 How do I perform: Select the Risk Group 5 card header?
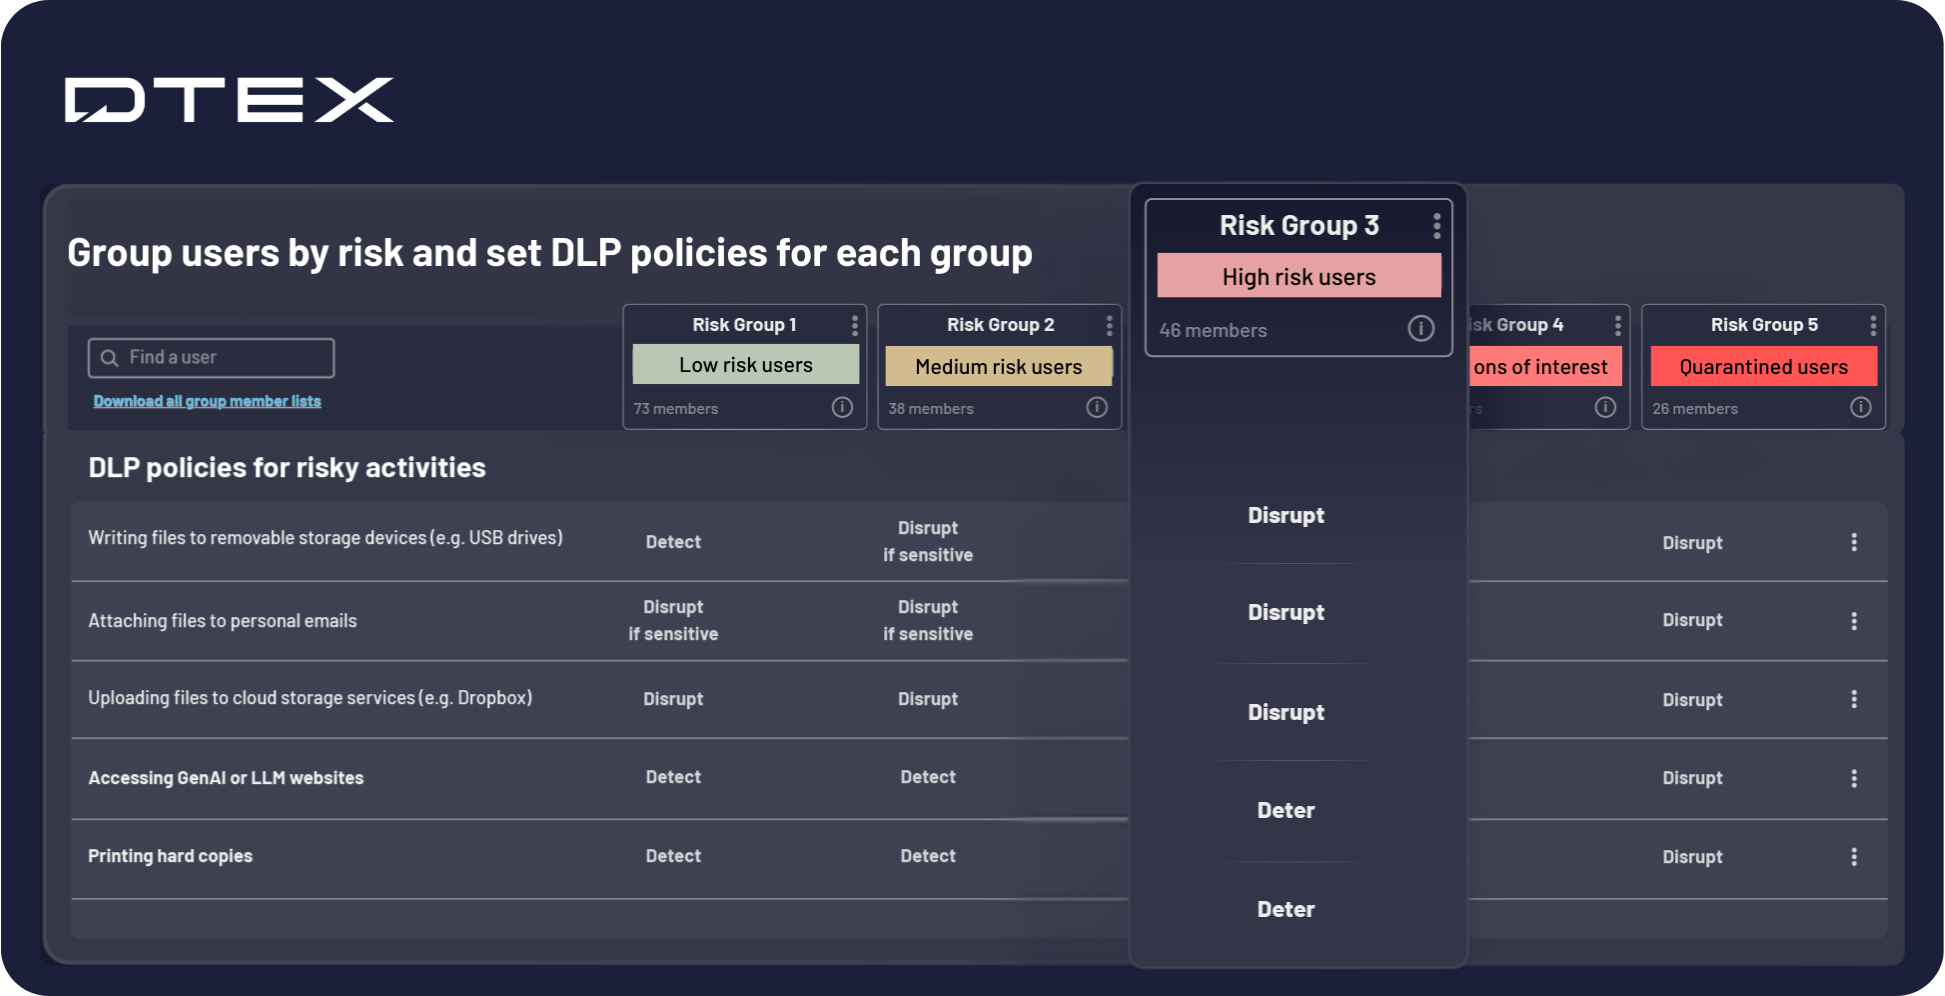click(1766, 324)
